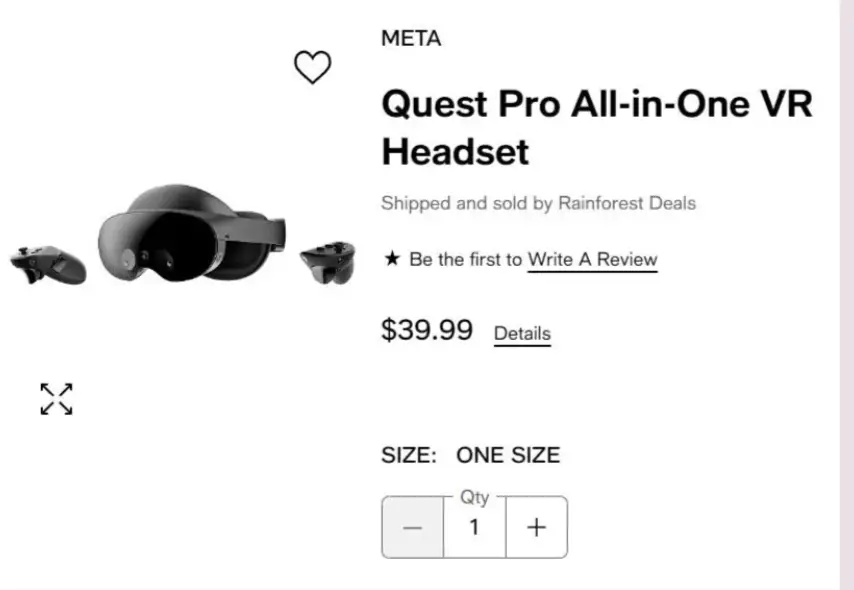Open fullscreen view with the expand arrows icon
Image resolution: width=854 pixels, height=590 pixels.
point(56,398)
